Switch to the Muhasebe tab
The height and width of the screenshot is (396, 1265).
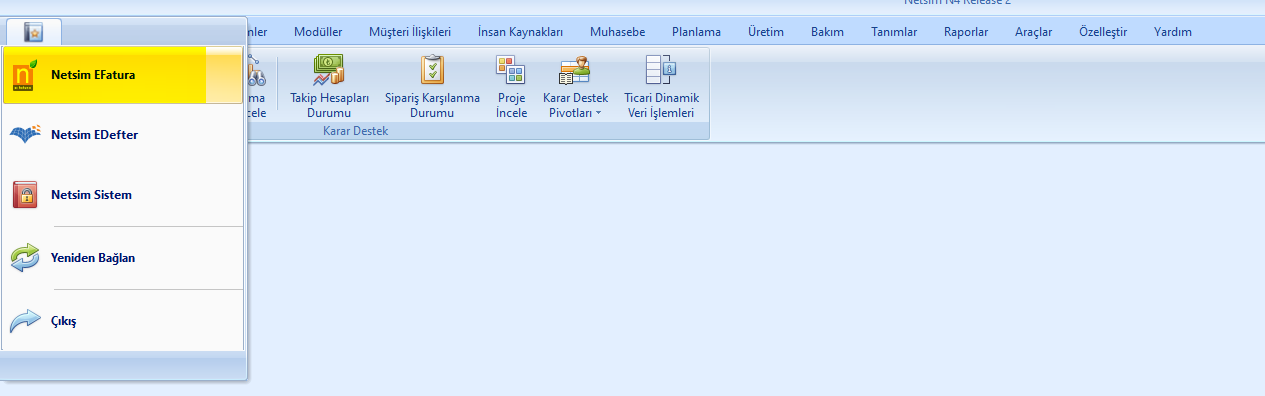pyautogui.click(x=618, y=32)
